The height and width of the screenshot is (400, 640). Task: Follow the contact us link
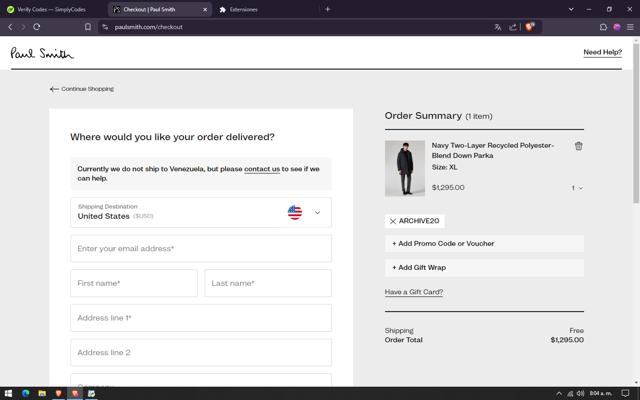point(262,169)
